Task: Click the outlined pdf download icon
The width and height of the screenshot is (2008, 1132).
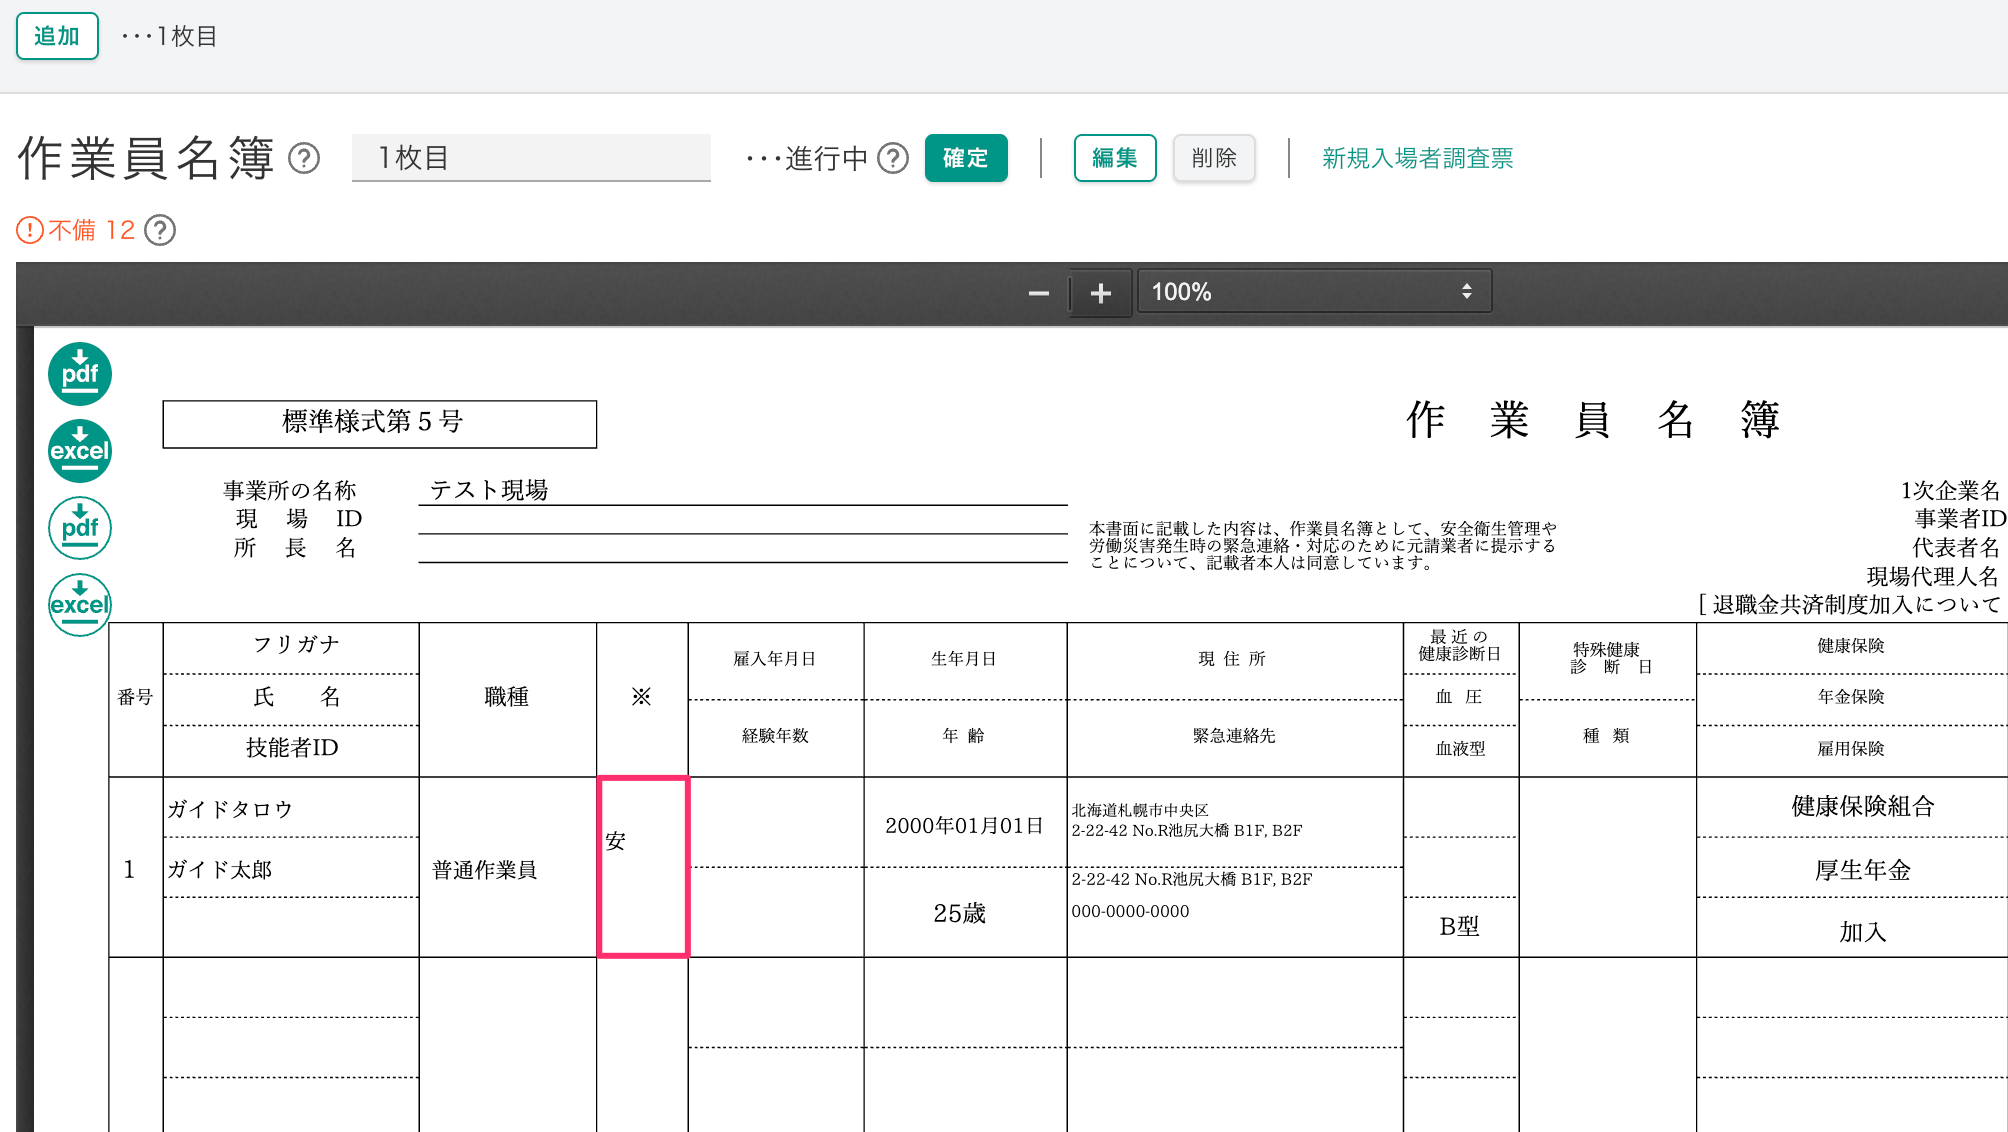Action: [x=80, y=528]
